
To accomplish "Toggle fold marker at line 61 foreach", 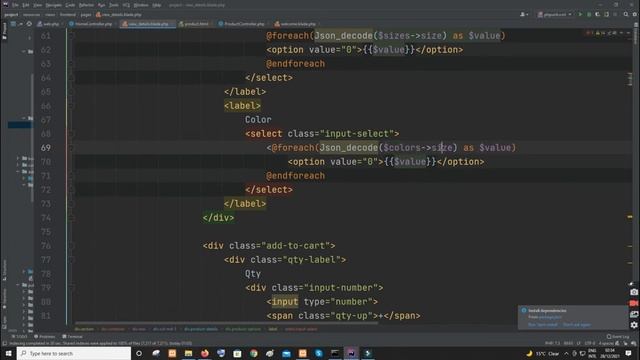I will point(71,36).
